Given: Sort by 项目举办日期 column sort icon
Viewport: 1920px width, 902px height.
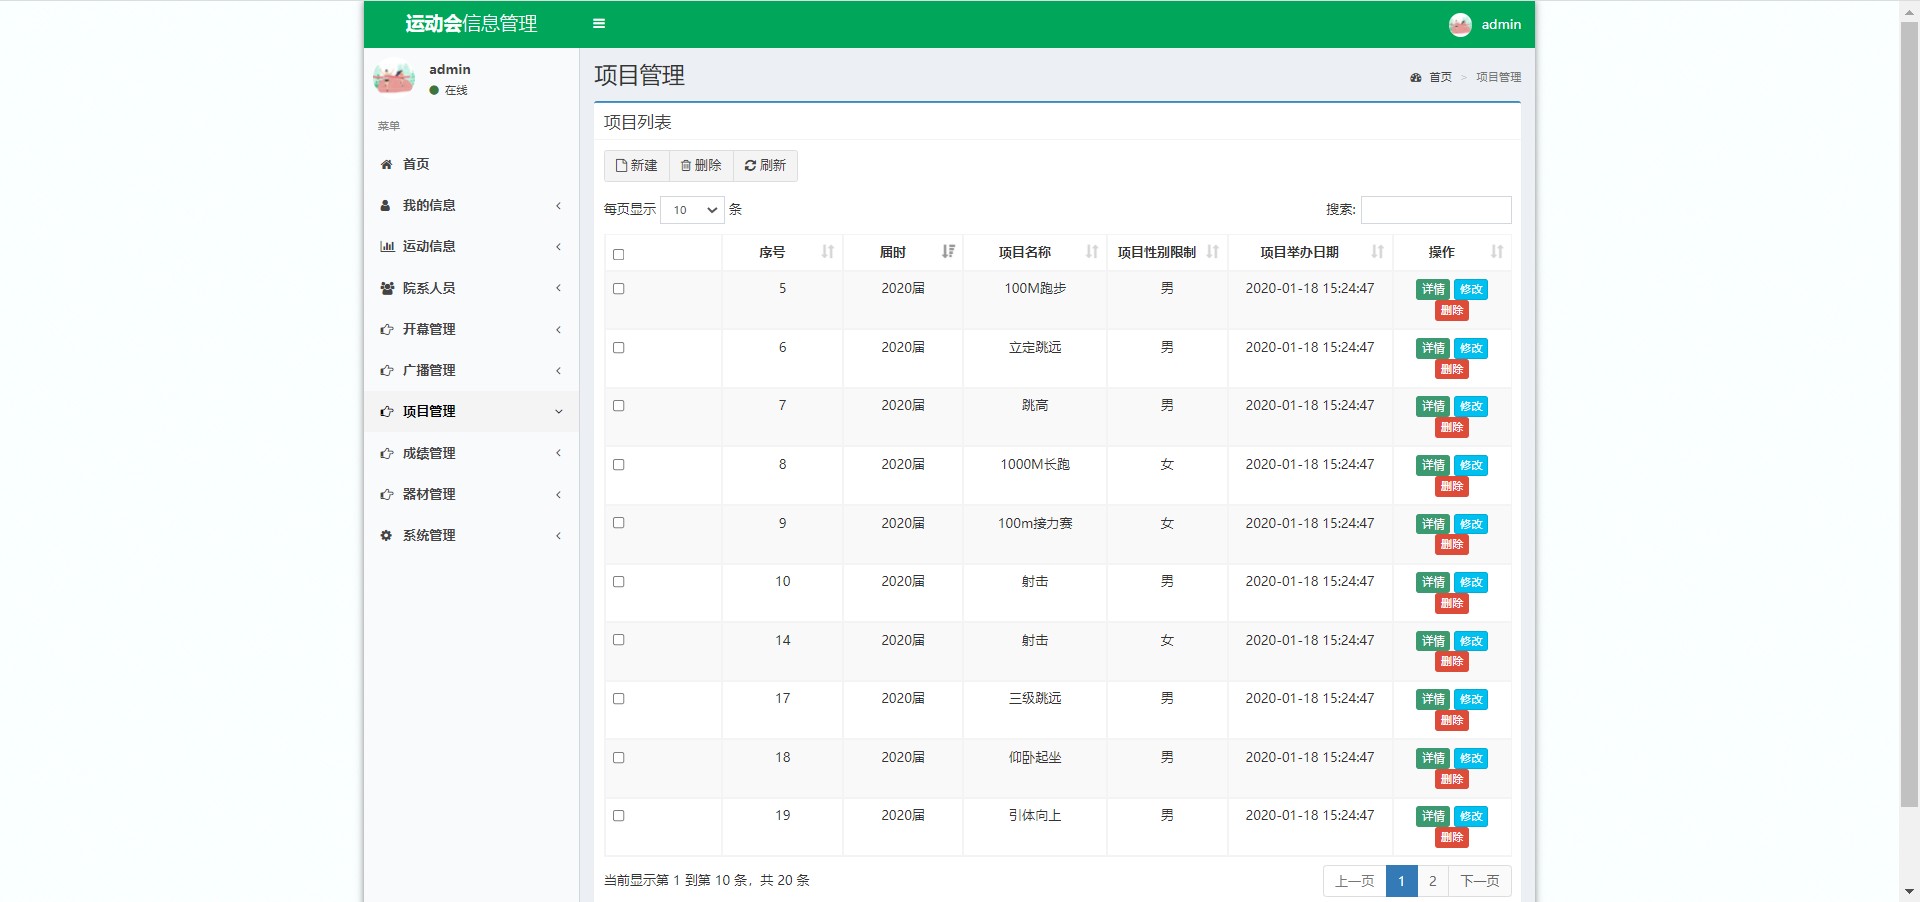Looking at the screenshot, I should [x=1378, y=252].
